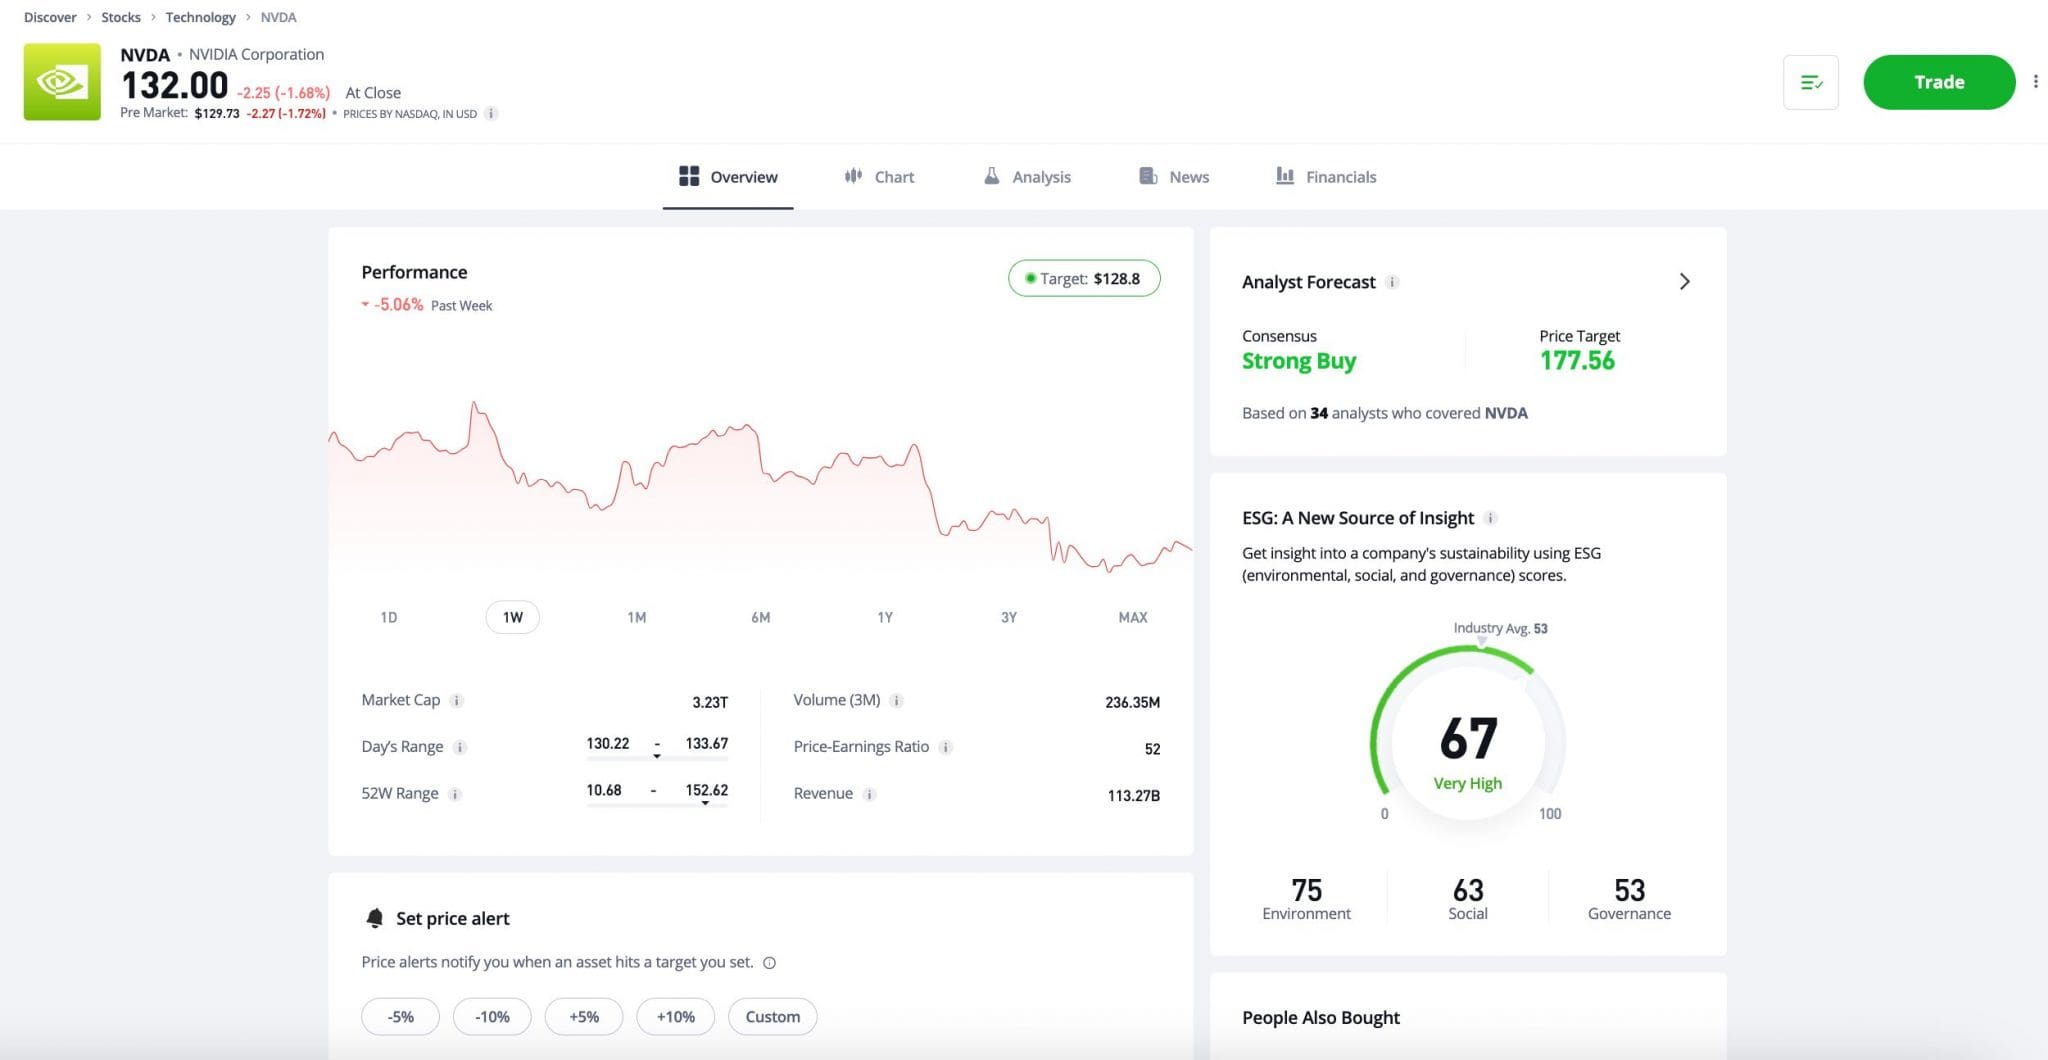The height and width of the screenshot is (1060, 2048).
Task: Choose the Custom price alert option
Action: pos(773,1016)
